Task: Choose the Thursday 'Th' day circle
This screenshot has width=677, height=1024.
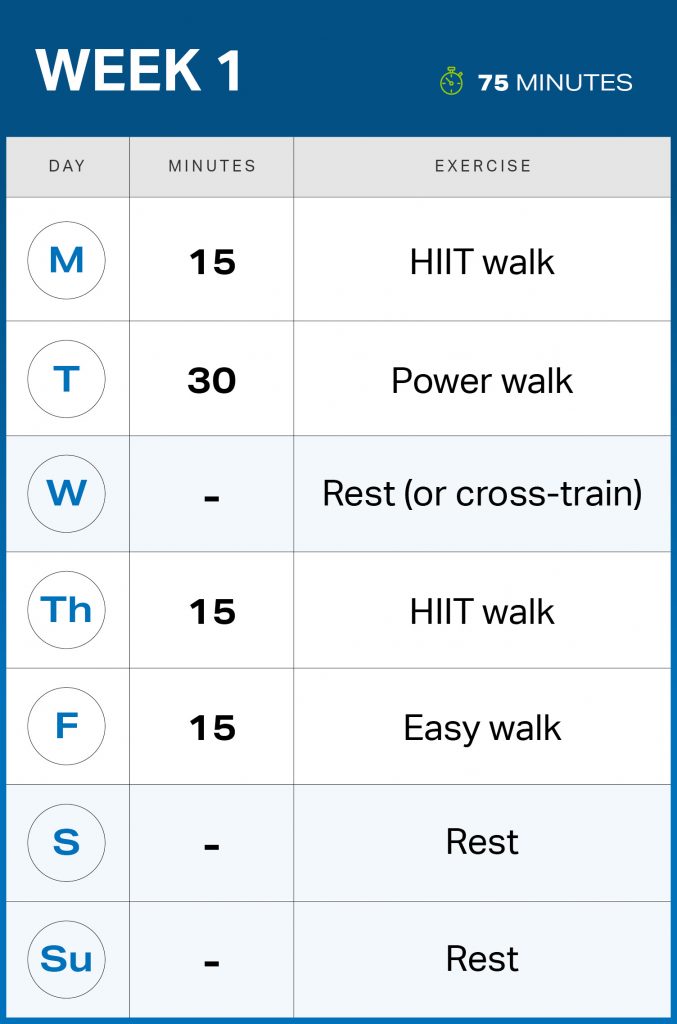Action: pos(66,610)
